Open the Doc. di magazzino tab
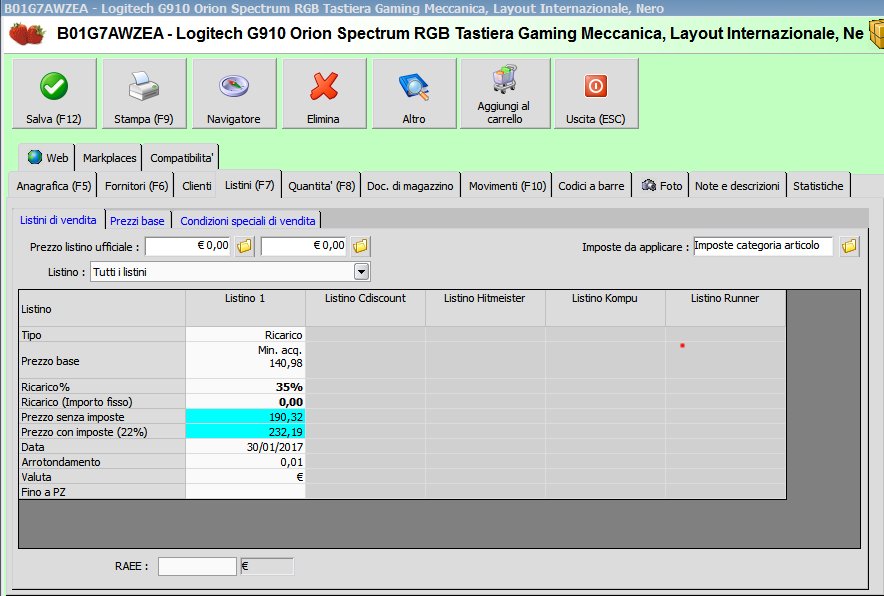 410,186
